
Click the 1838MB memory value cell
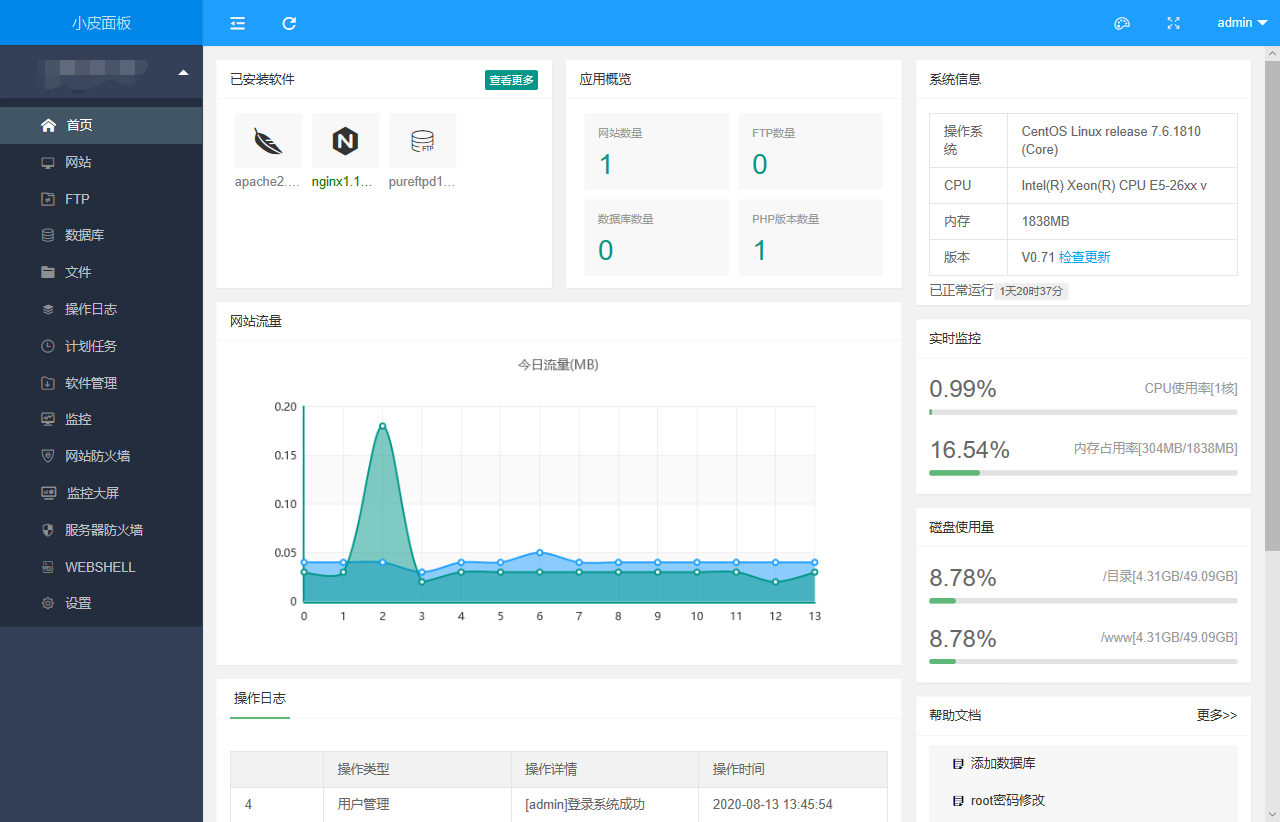1122,221
